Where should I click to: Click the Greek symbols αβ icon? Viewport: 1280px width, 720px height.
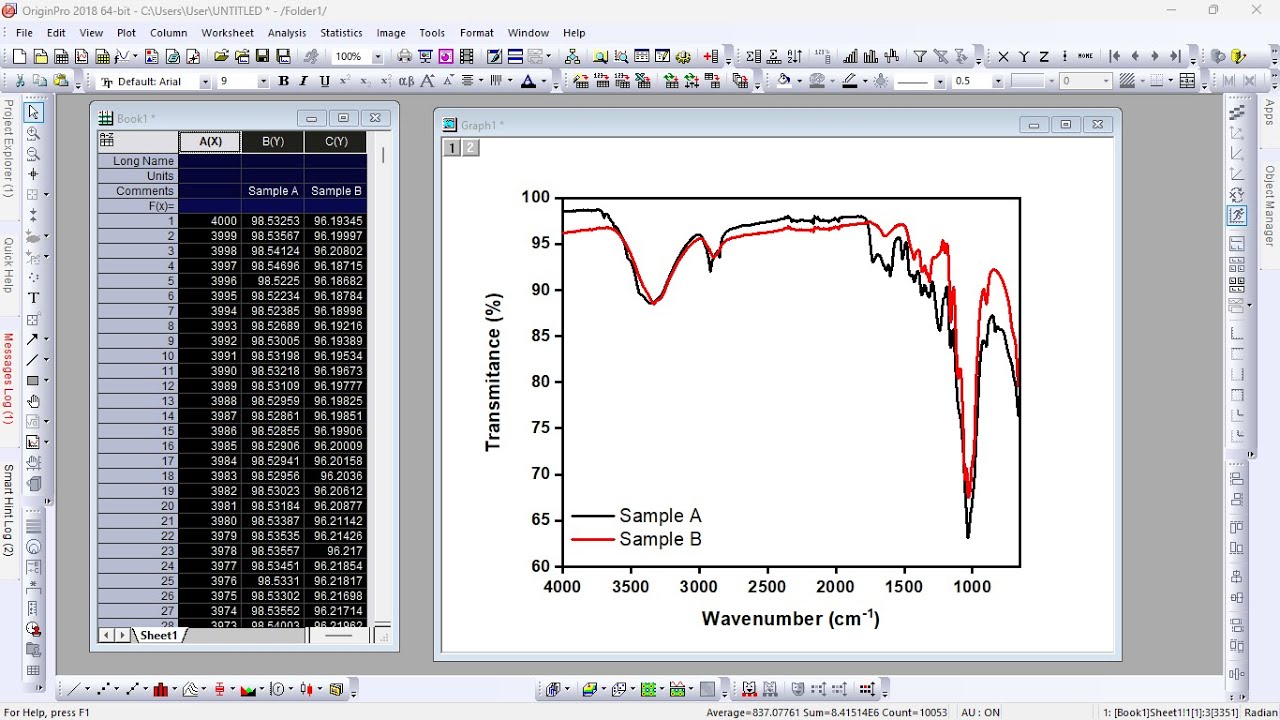406,81
